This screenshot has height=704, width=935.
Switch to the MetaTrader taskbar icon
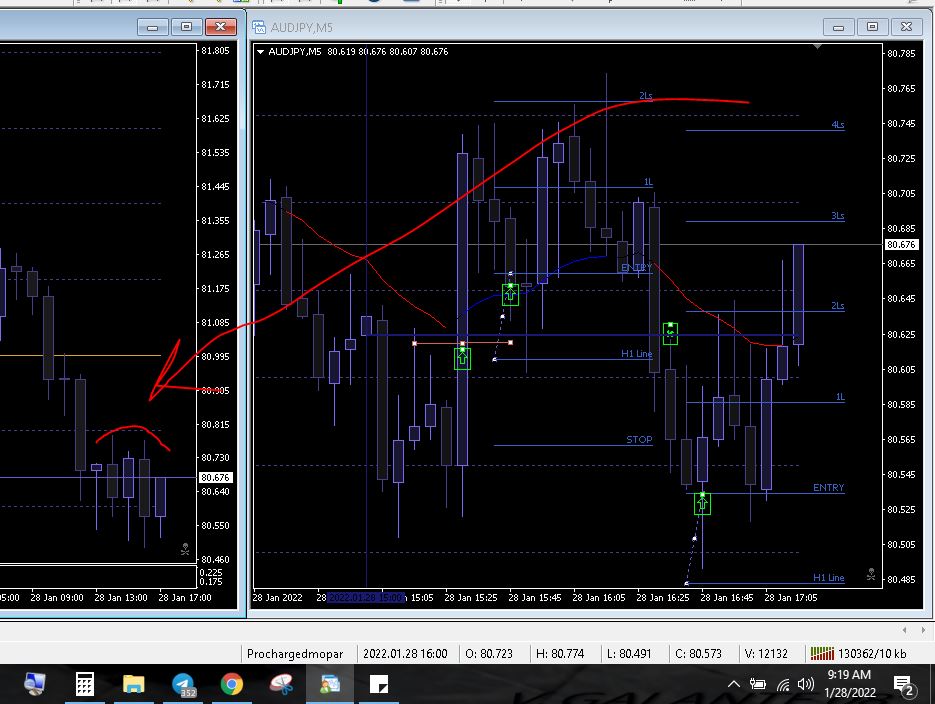(x=330, y=685)
